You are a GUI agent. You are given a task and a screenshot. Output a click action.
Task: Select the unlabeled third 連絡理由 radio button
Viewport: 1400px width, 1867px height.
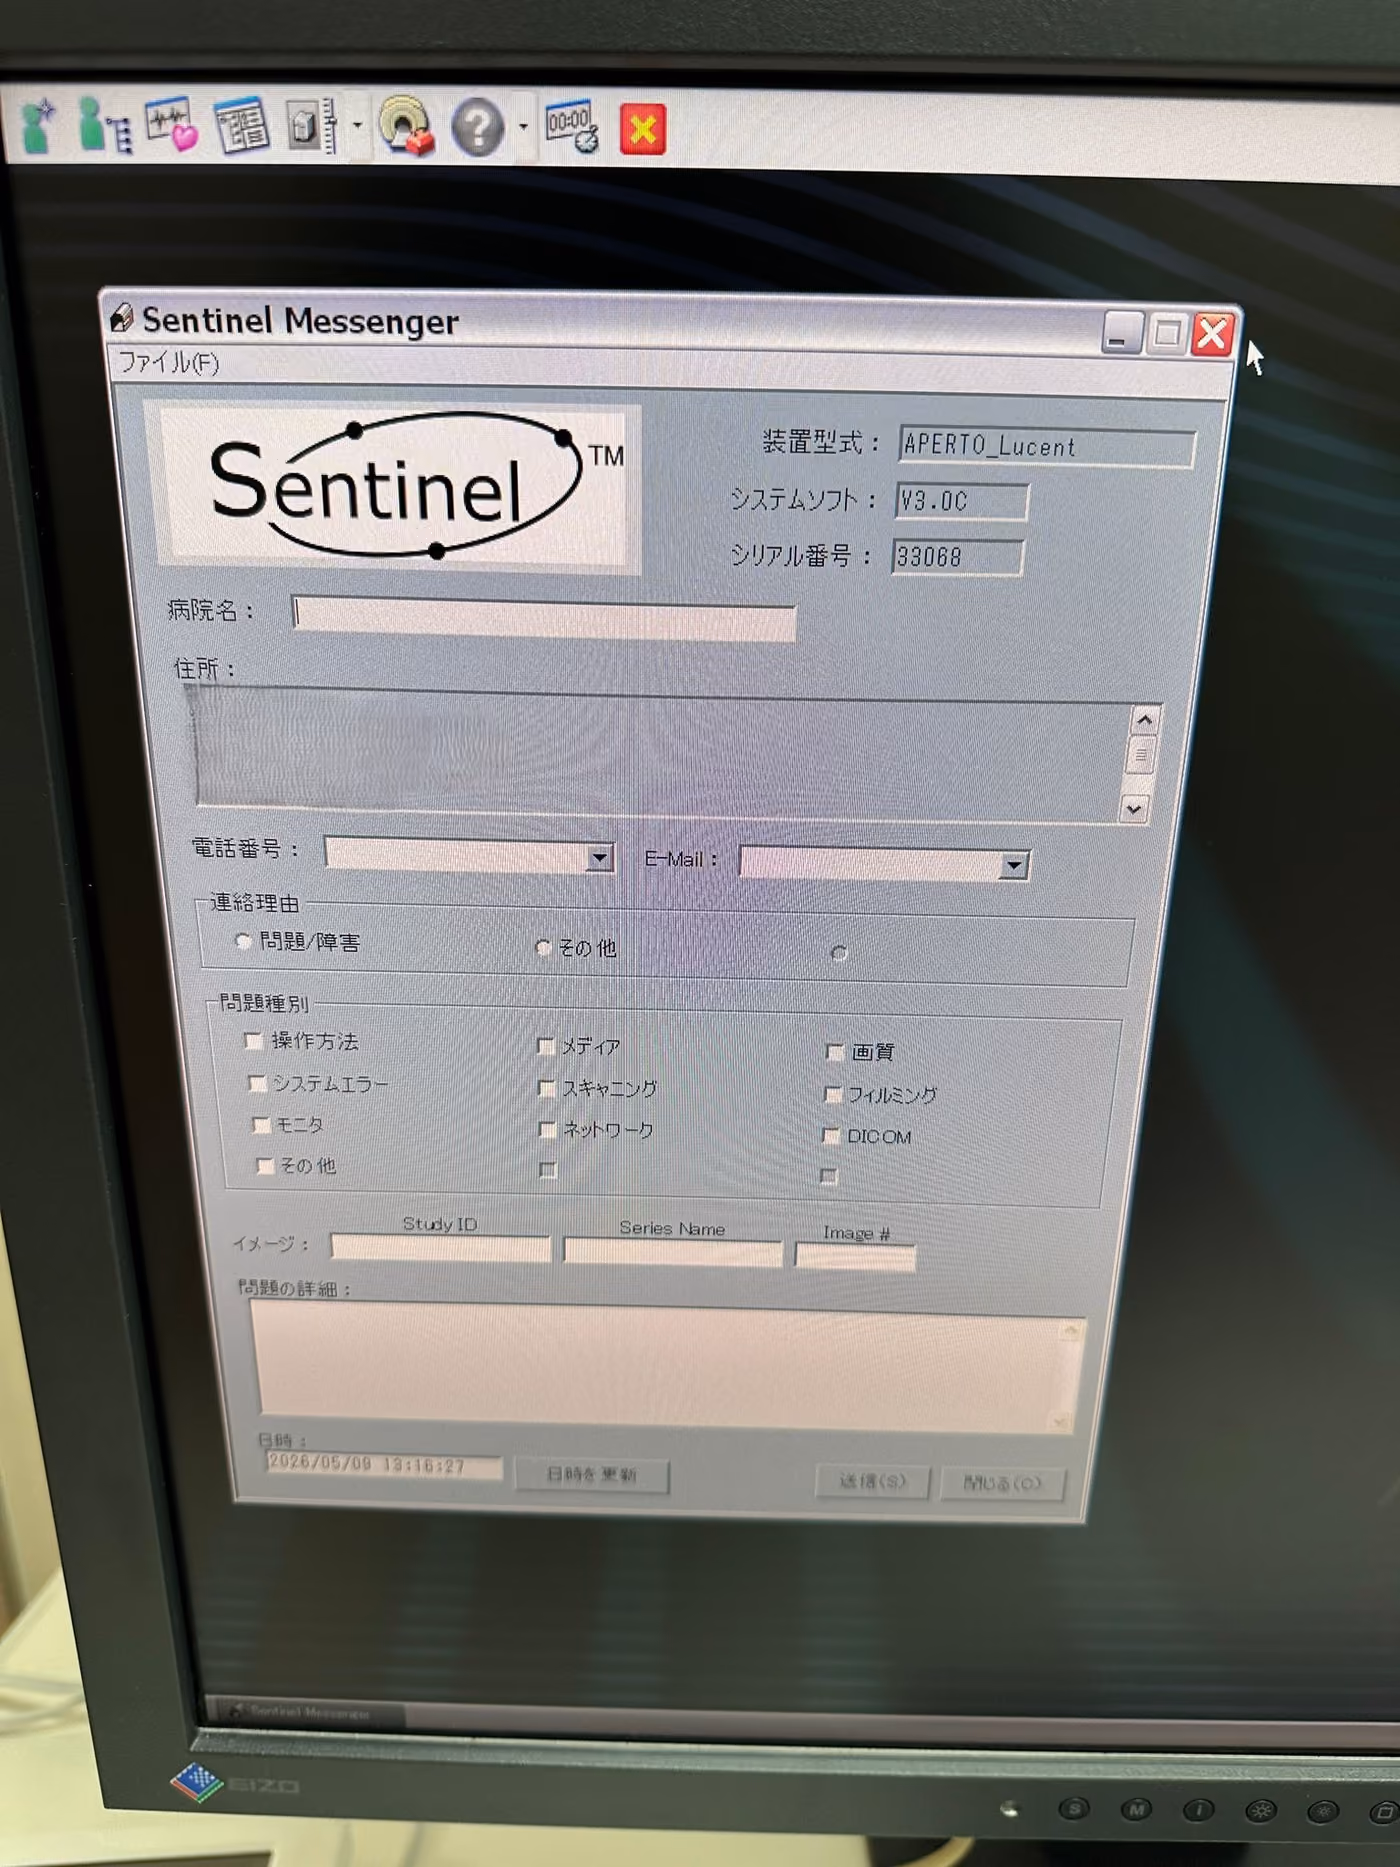coord(839,953)
